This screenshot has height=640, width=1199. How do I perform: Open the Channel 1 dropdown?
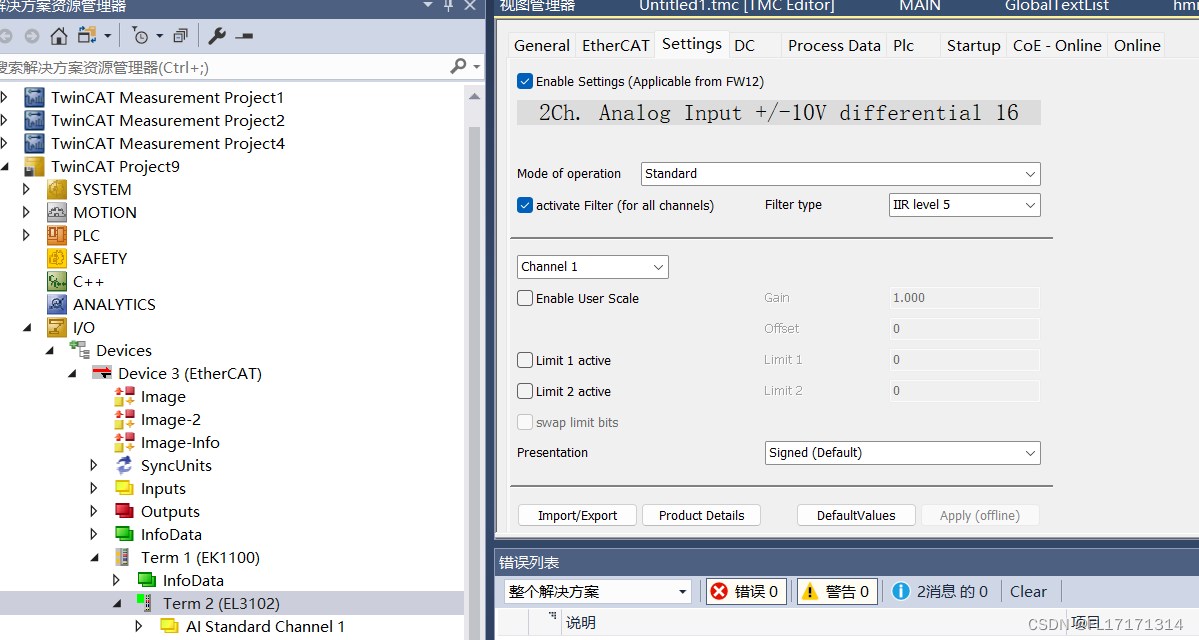click(x=593, y=267)
